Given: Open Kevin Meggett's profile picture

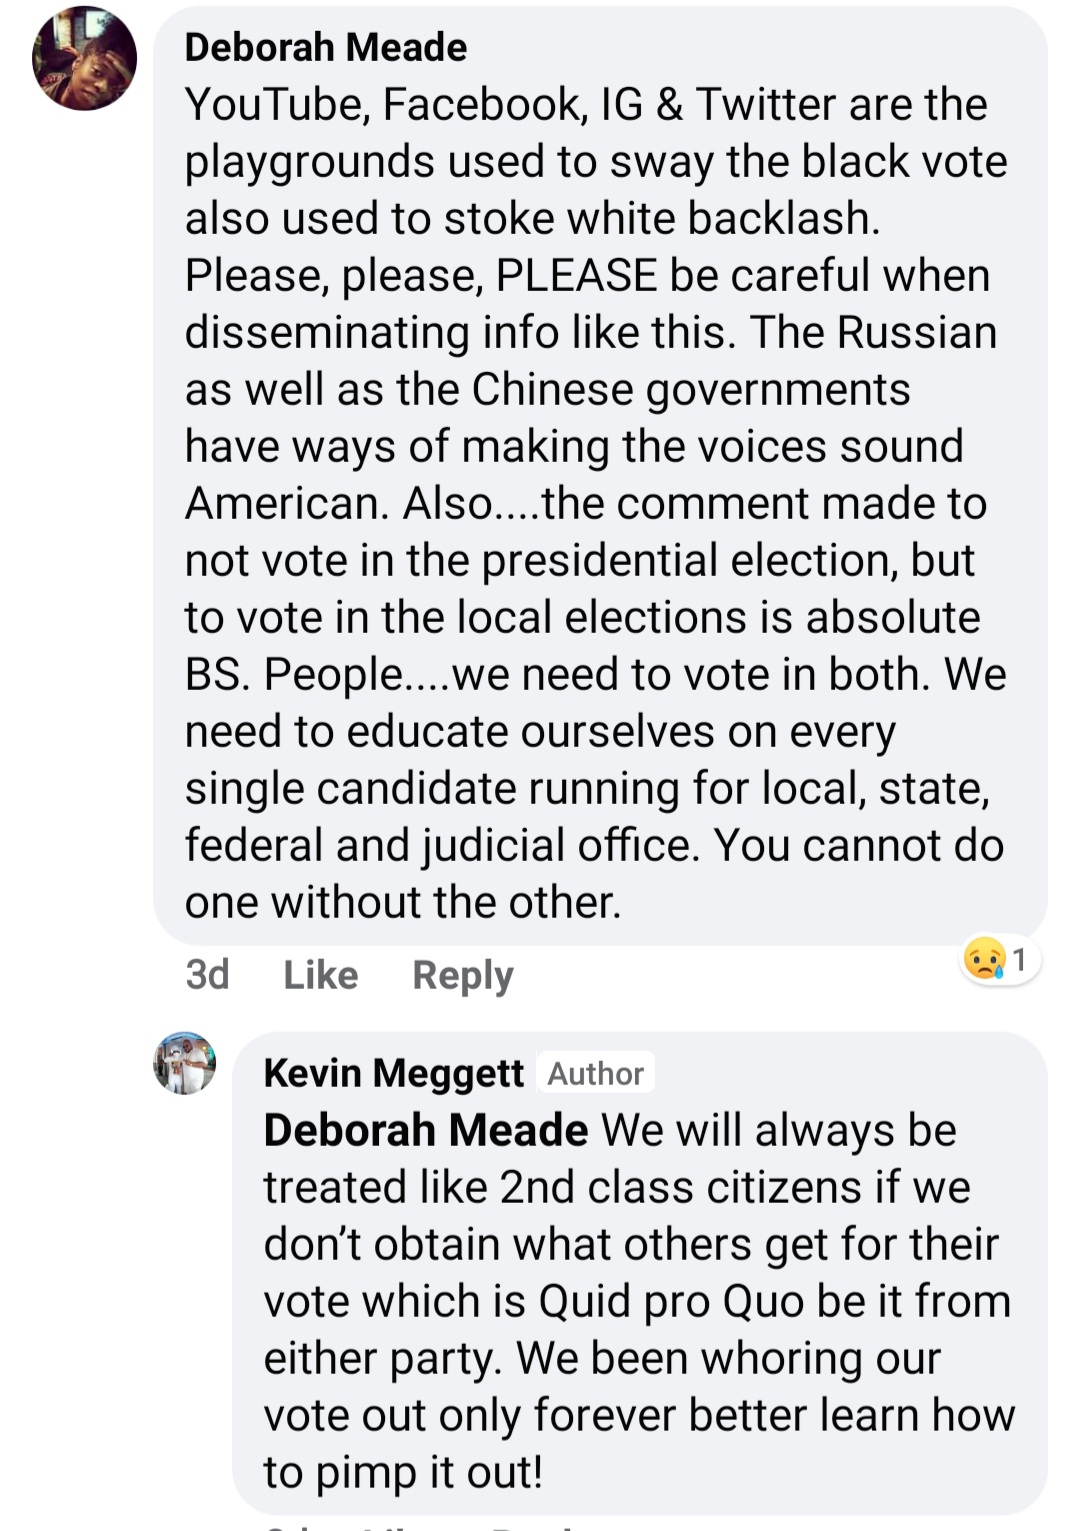Looking at the screenshot, I should [x=184, y=1063].
